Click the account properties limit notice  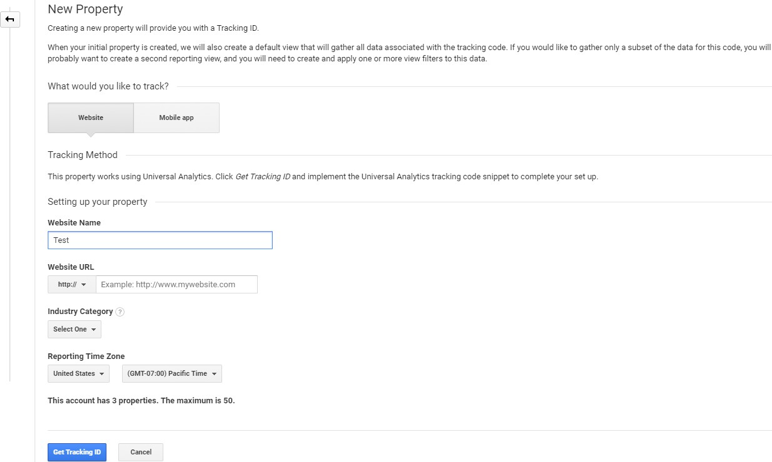tap(141, 401)
